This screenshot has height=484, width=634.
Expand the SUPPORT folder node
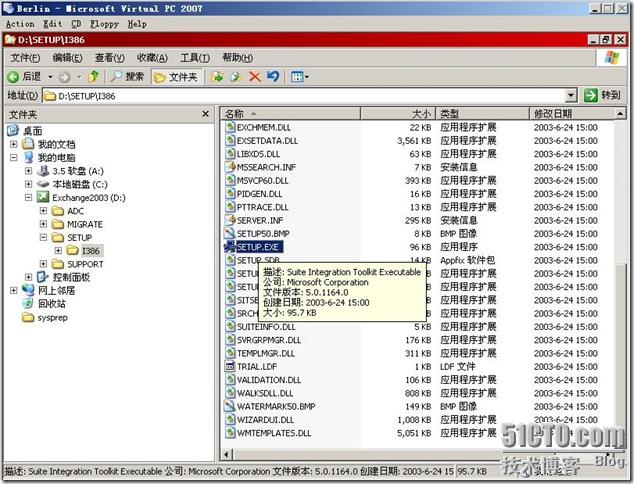click(x=43, y=264)
